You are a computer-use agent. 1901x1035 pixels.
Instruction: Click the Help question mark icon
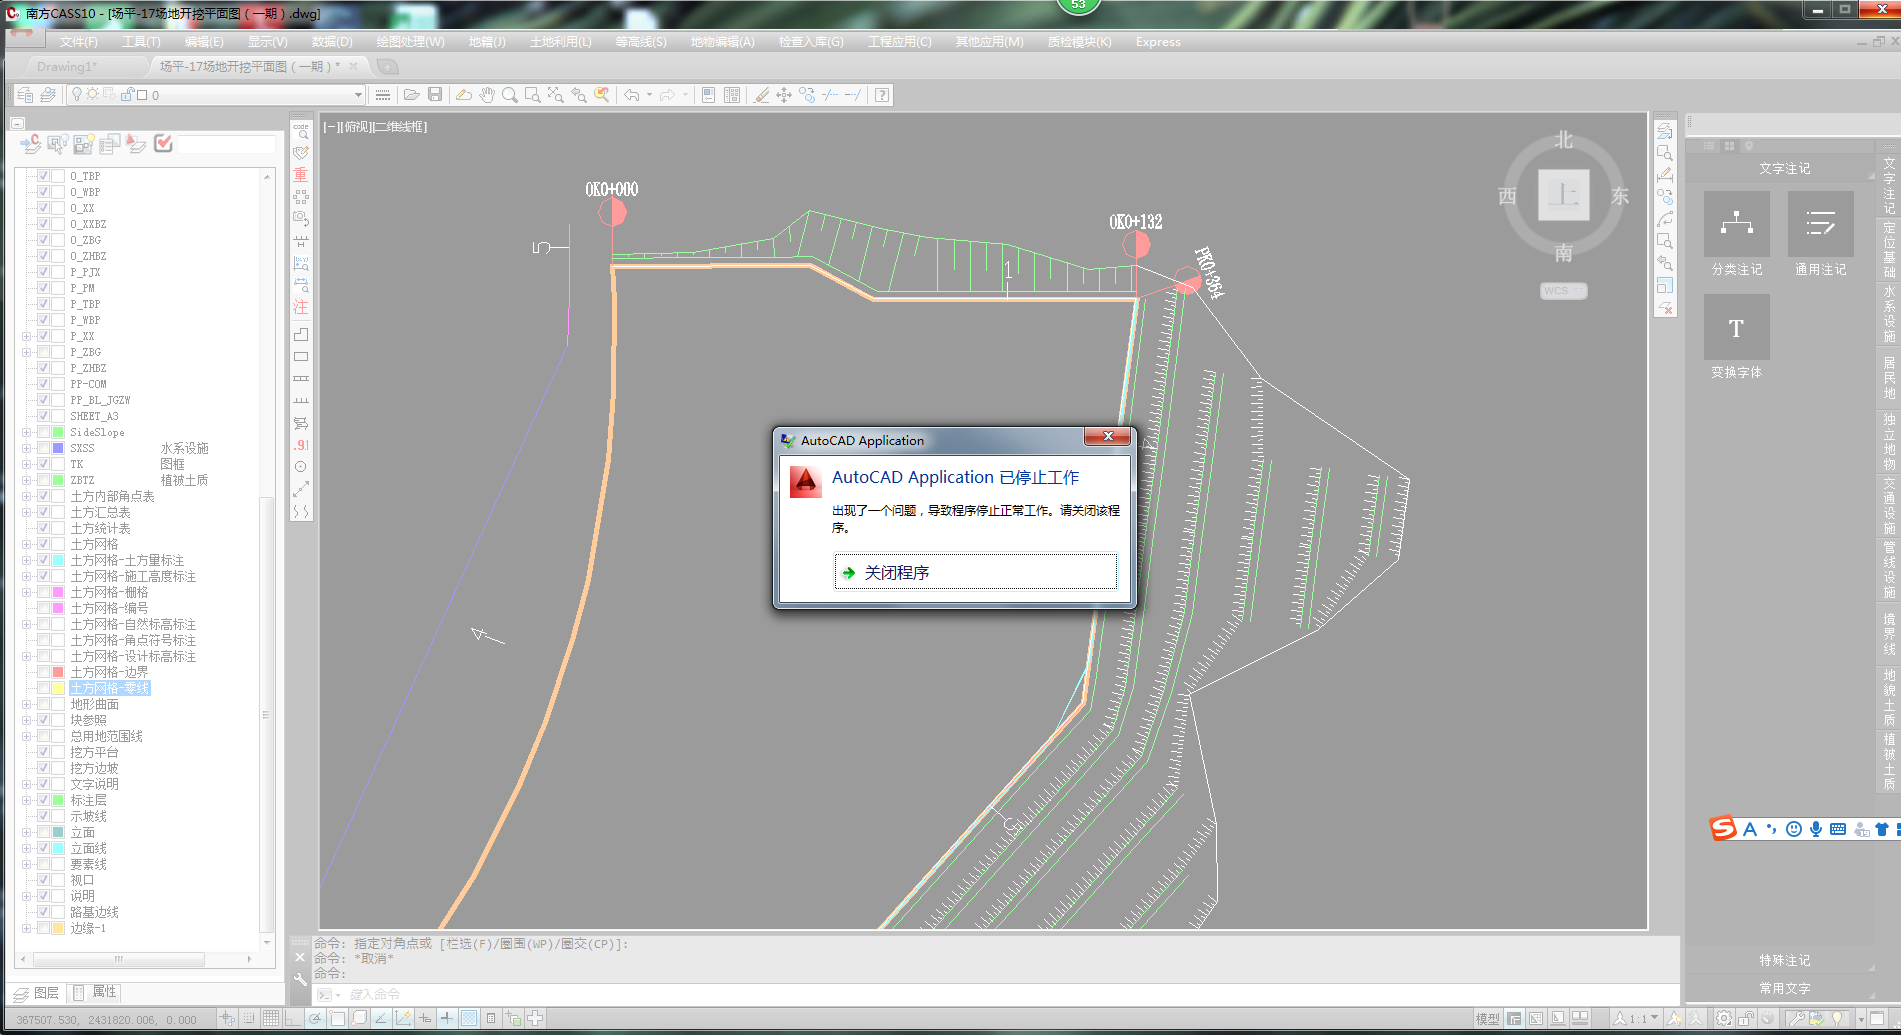pyautogui.click(x=881, y=95)
